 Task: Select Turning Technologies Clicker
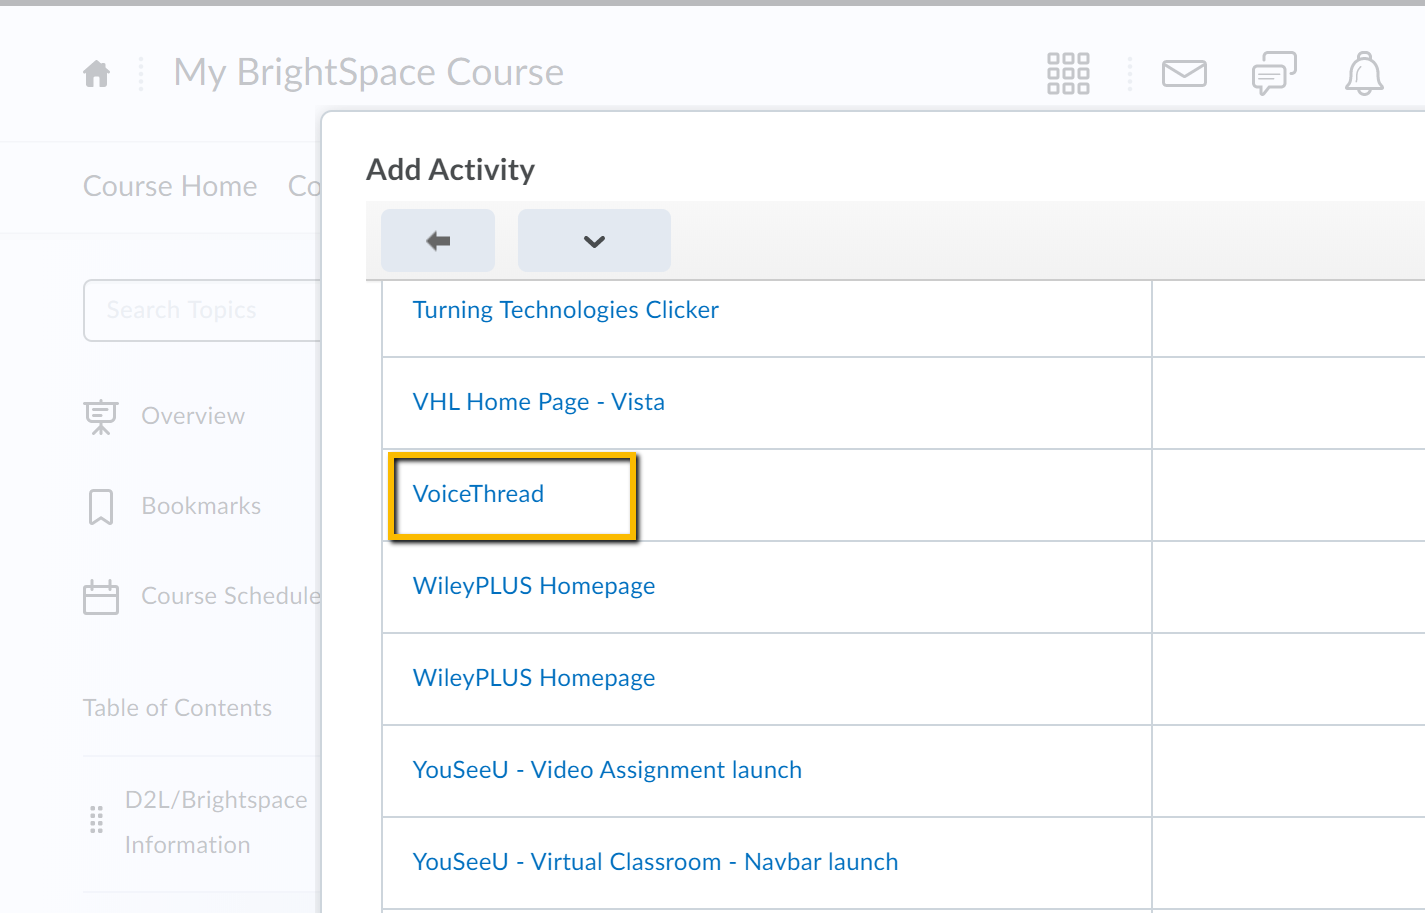tap(566, 309)
